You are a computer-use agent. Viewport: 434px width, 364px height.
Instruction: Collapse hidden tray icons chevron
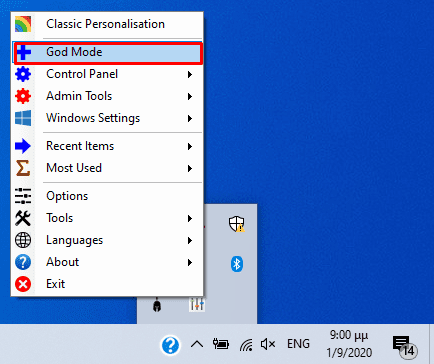coord(197,344)
